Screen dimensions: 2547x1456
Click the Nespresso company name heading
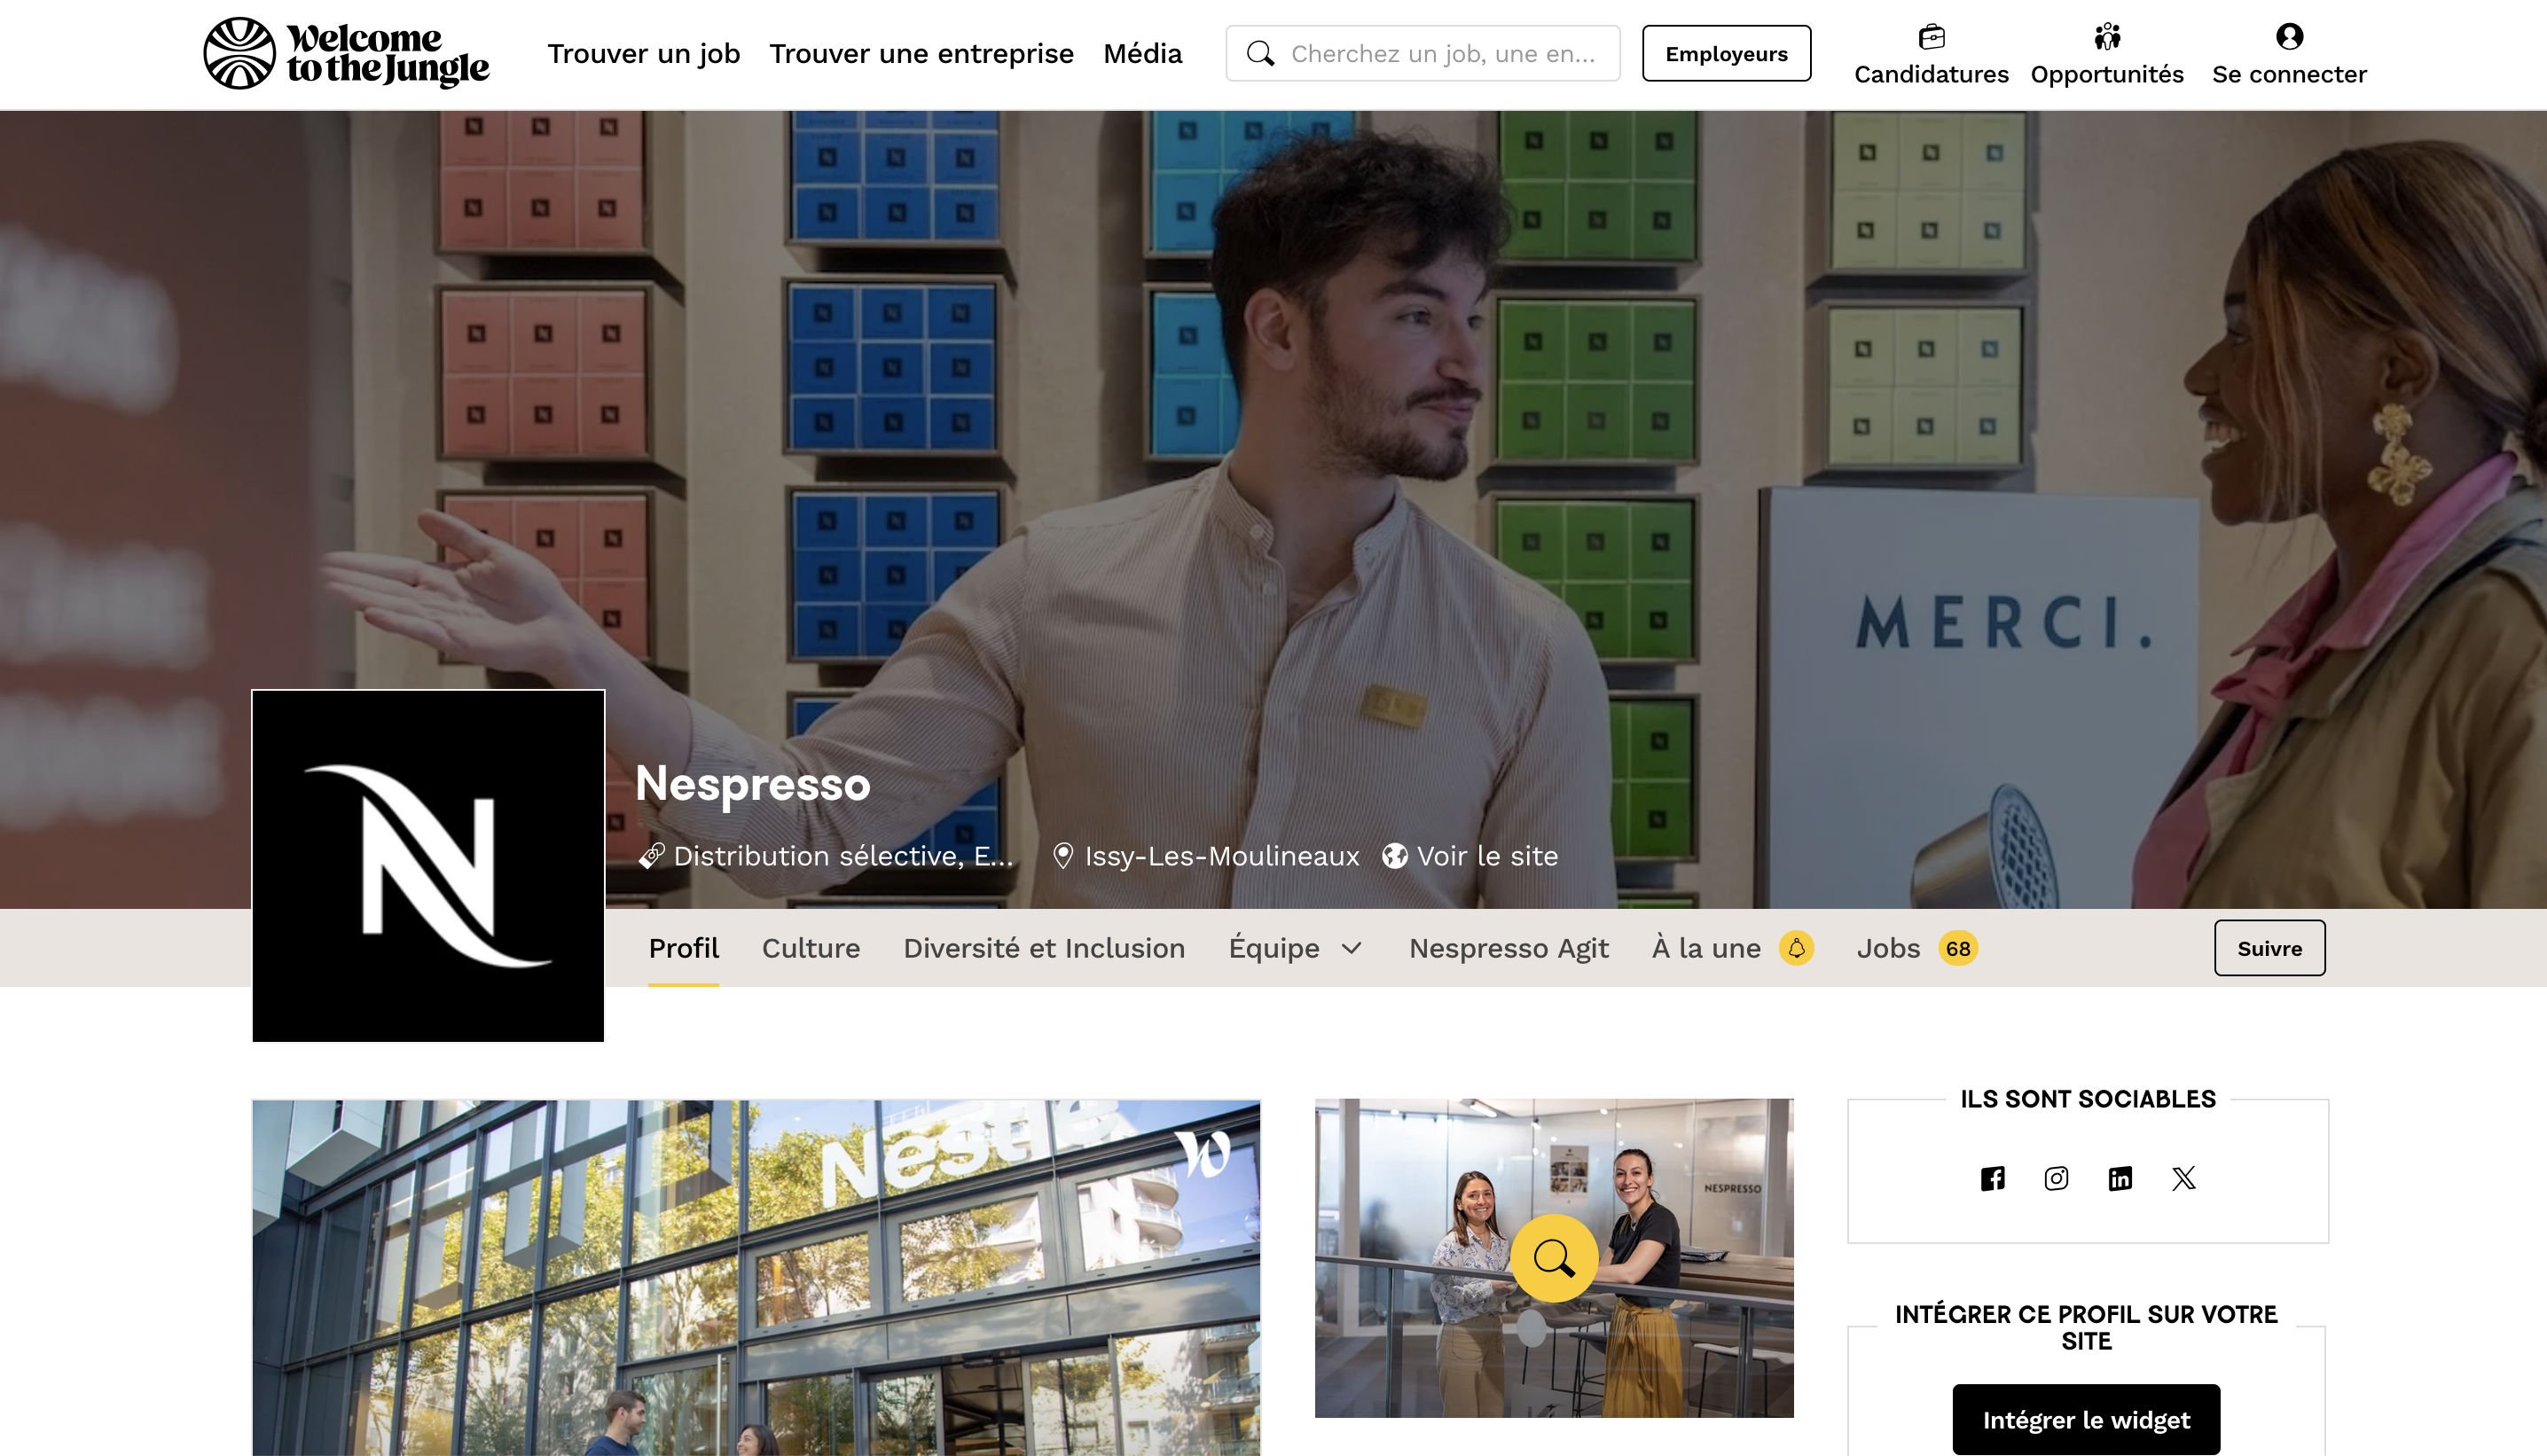coord(753,783)
